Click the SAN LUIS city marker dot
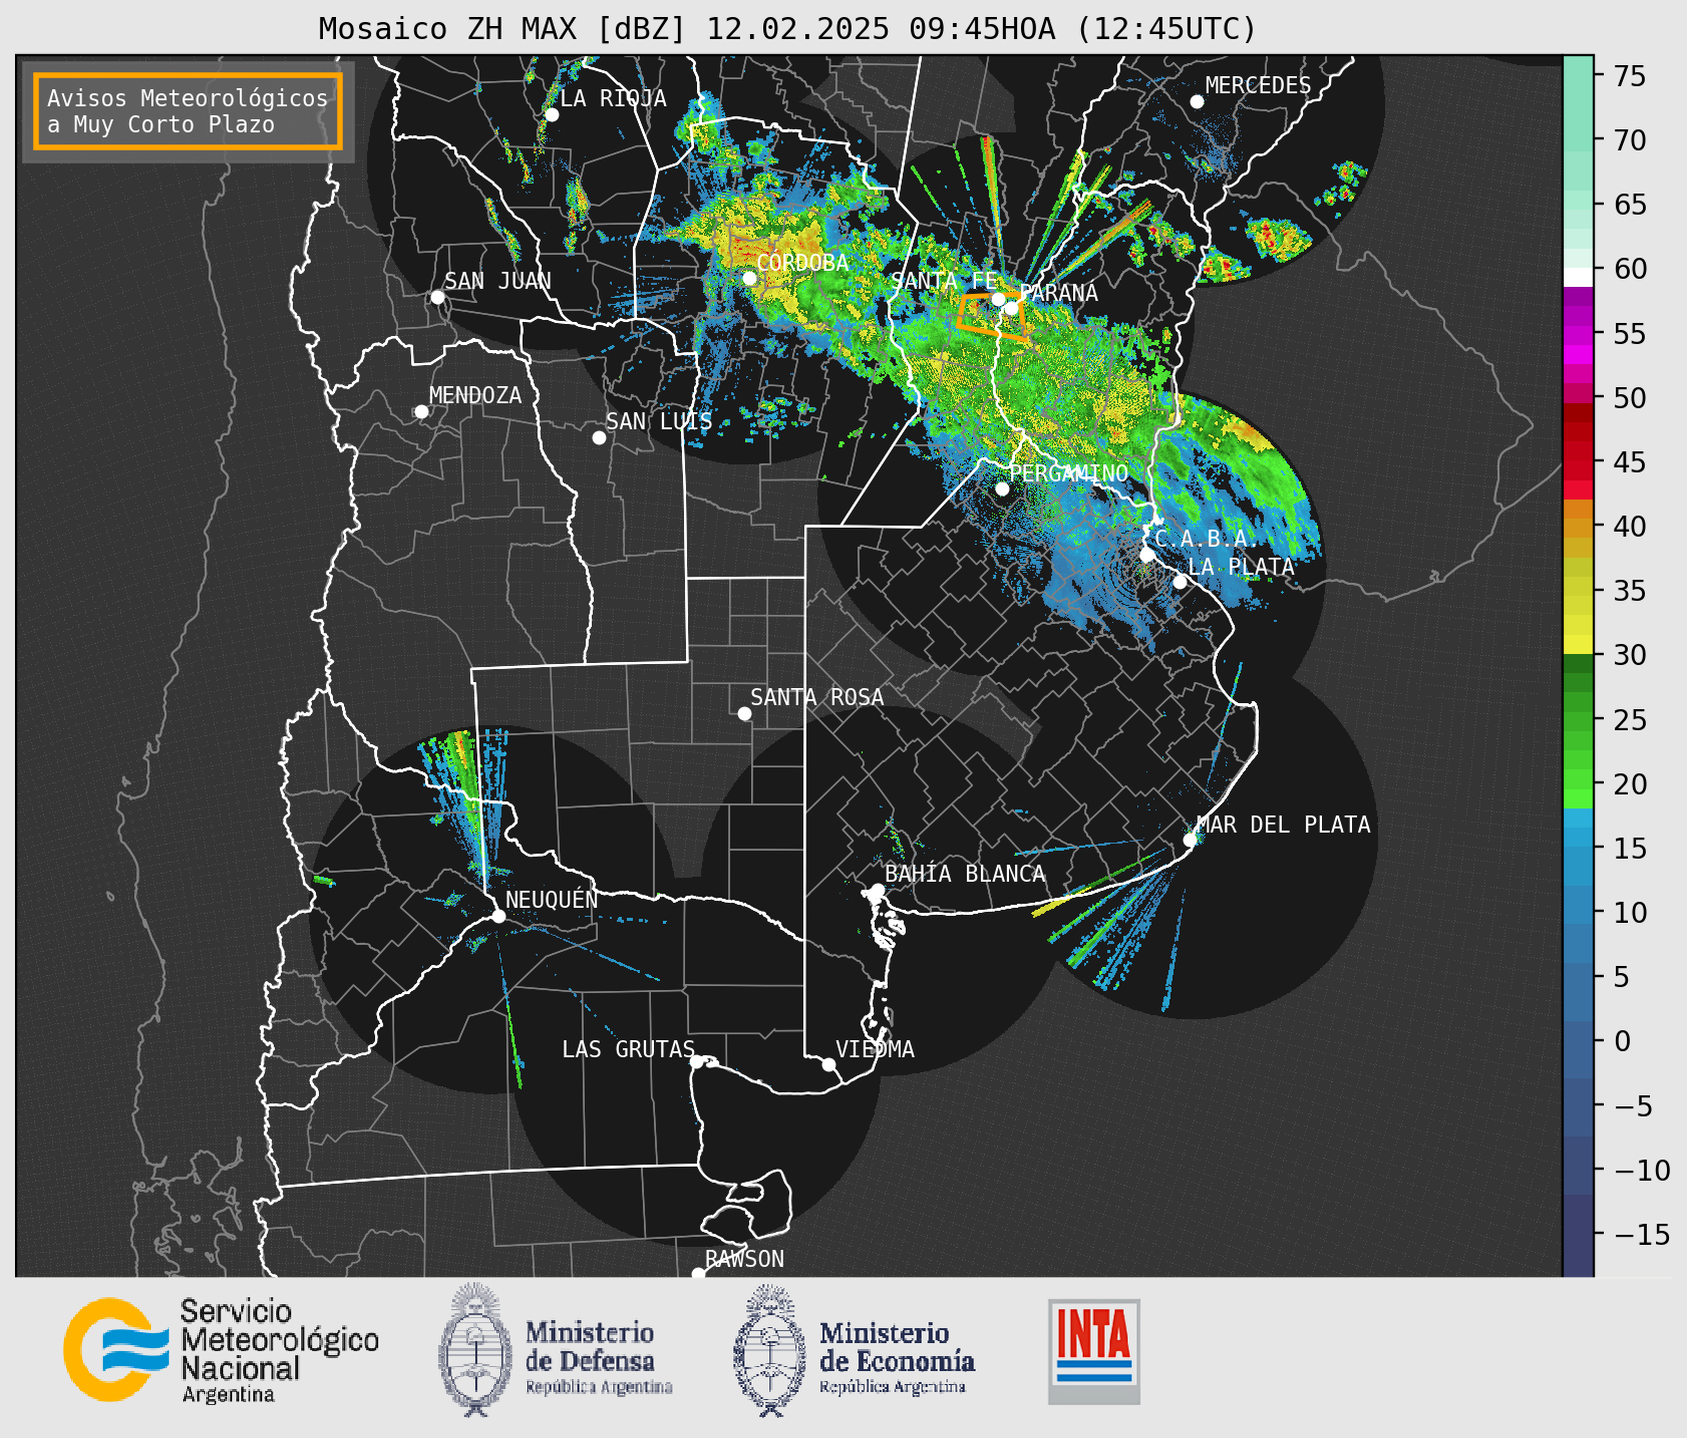This screenshot has height=1438, width=1687. point(599,438)
